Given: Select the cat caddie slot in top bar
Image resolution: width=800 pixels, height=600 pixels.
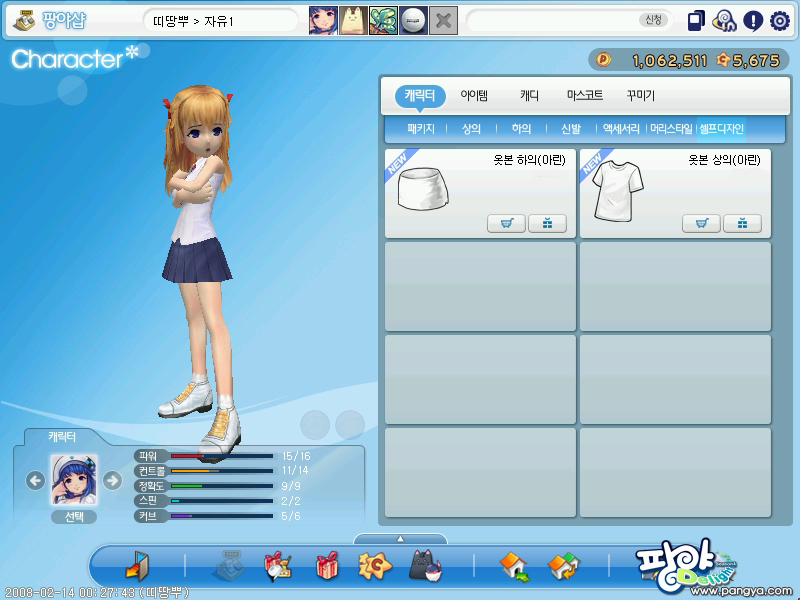Looking at the screenshot, I should (353, 20).
